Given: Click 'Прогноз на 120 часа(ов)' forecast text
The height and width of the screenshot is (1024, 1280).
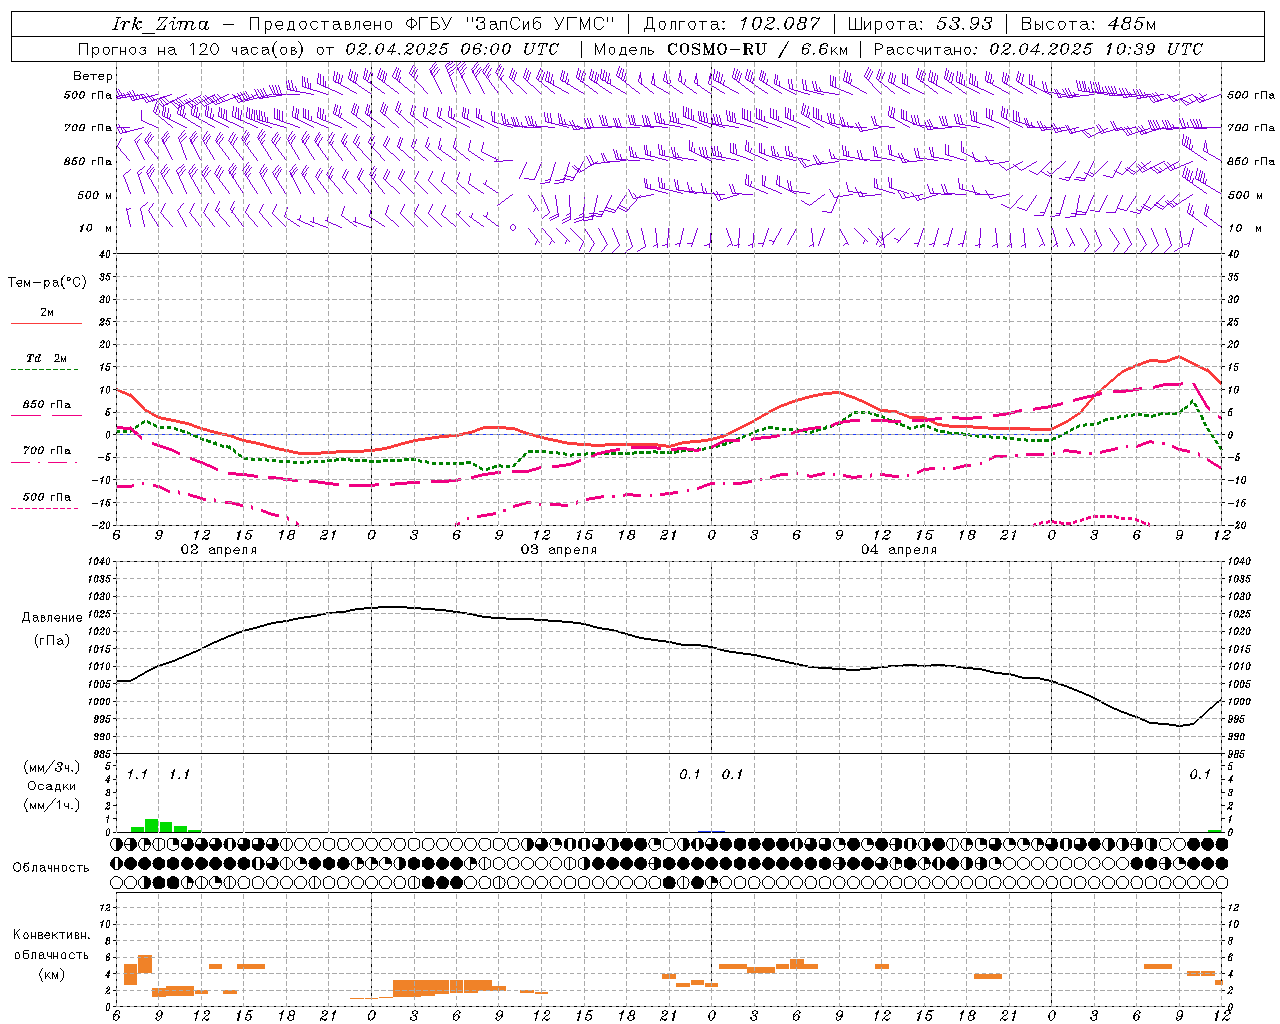Looking at the screenshot, I should (192, 49).
